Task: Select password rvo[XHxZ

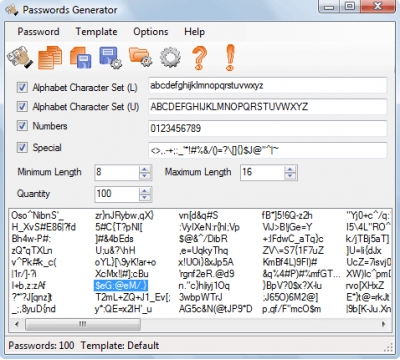Action: click(x=365, y=286)
